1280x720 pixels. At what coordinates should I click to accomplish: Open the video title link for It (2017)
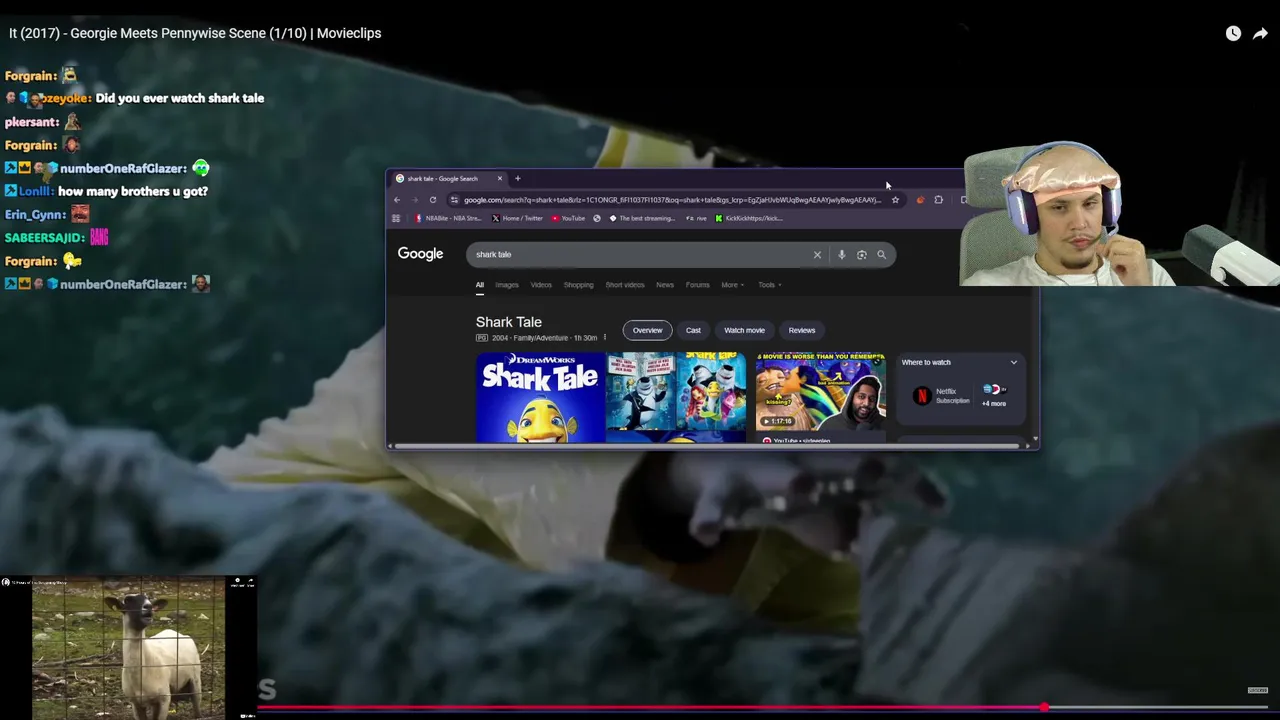[x=195, y=33]
